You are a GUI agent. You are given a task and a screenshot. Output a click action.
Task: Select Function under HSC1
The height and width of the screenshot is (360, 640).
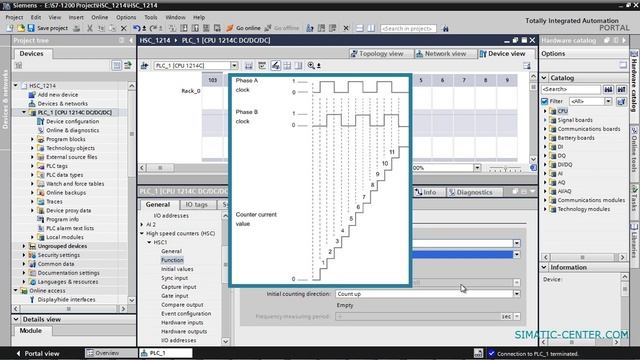pos(172,260)
